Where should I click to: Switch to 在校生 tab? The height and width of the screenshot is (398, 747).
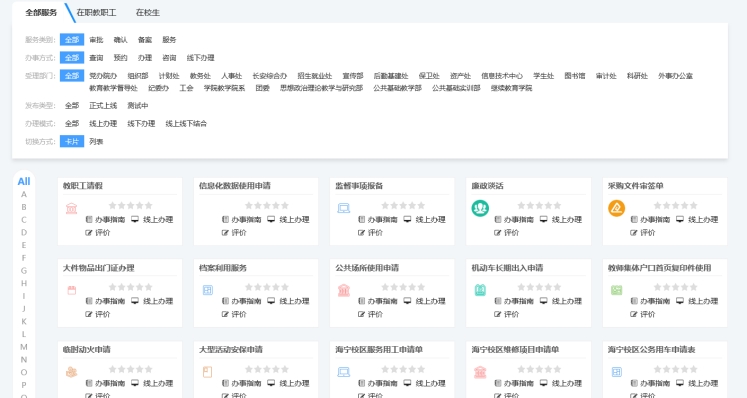coord(148,12)
